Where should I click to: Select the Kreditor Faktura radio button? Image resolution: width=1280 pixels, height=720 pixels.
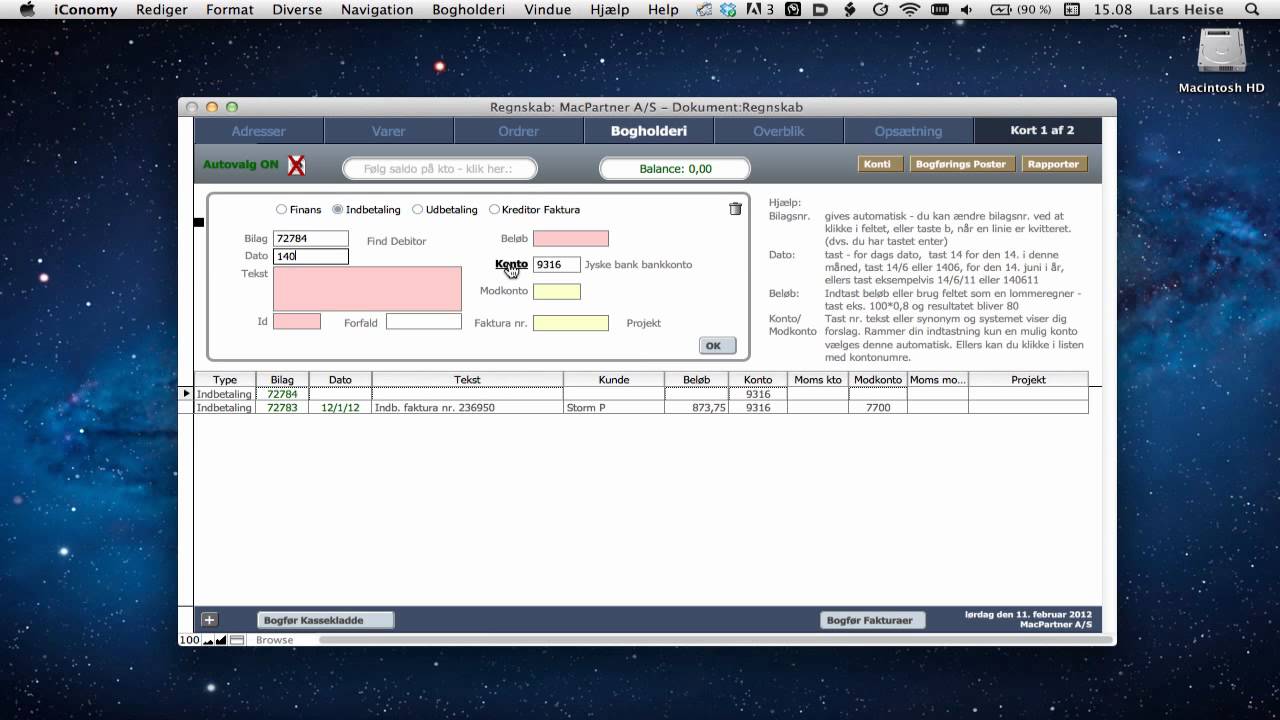(x=494, y=210)
